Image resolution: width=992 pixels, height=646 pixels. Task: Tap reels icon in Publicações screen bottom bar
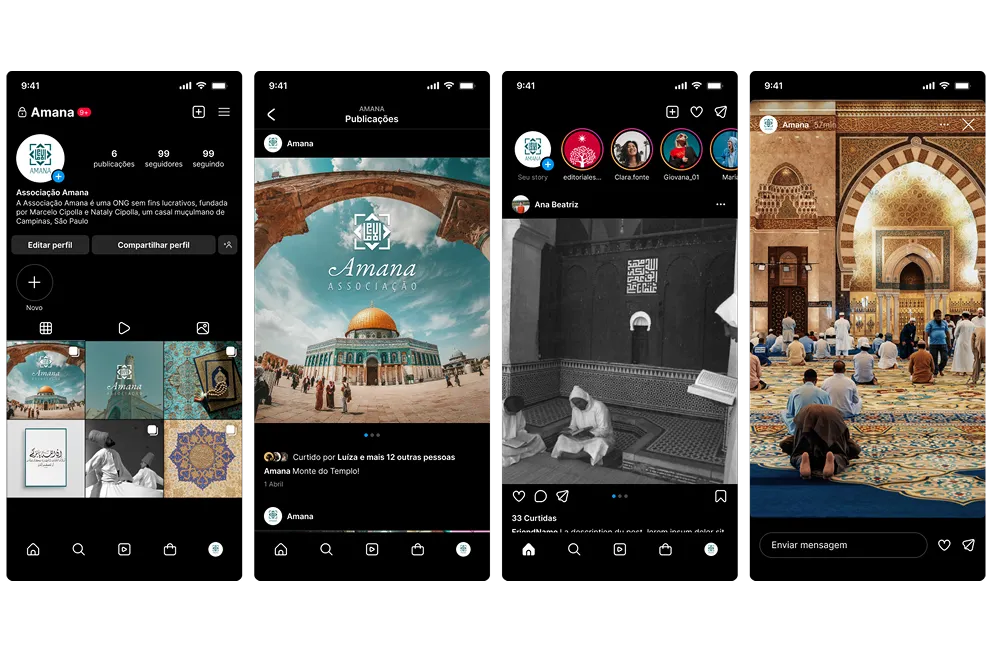tap(372, 549)
